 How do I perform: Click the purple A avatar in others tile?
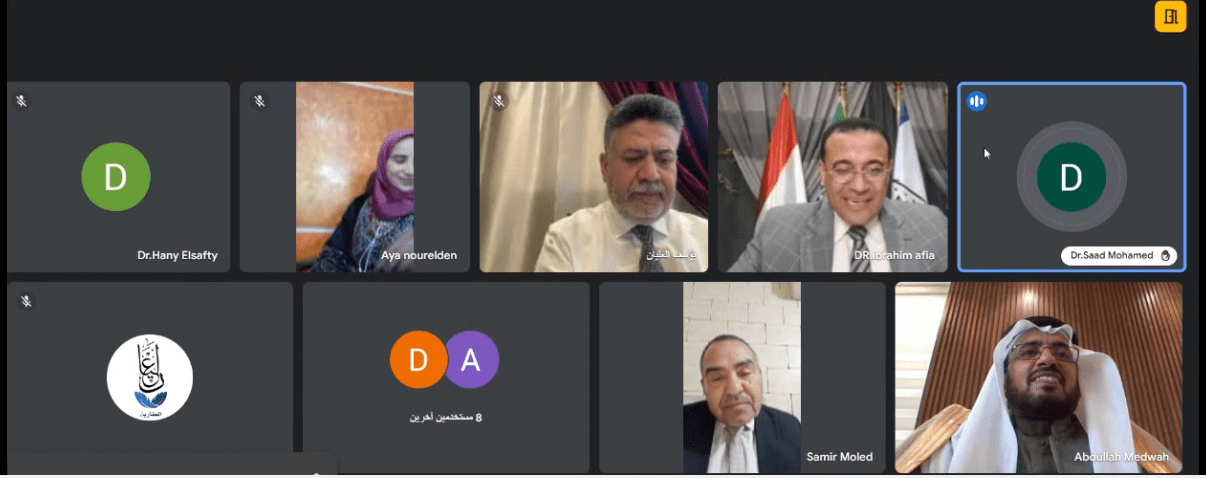470,359
